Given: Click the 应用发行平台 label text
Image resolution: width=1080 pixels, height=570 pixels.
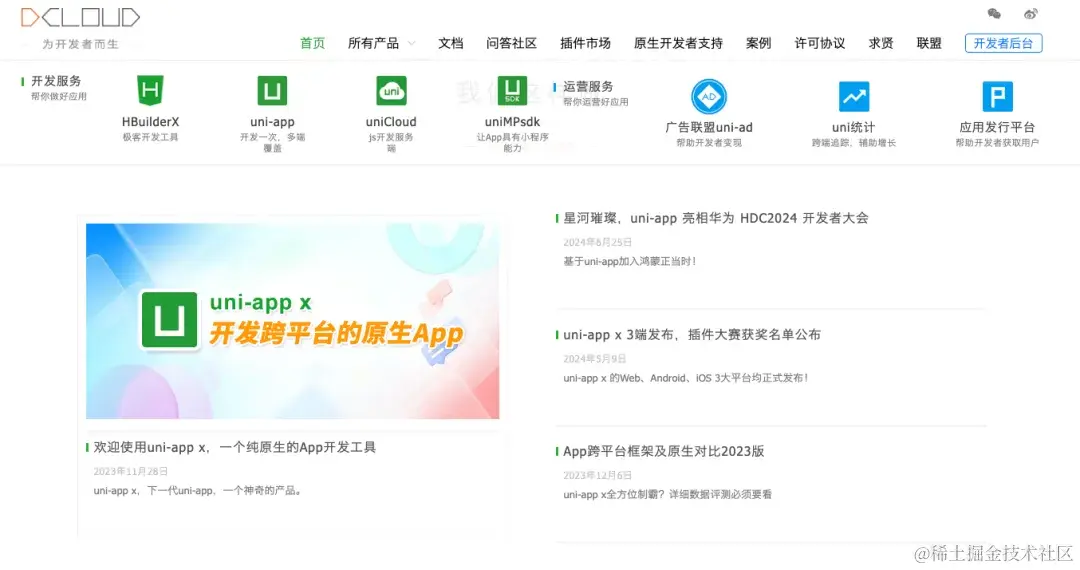Looking at the screenshot, I should 997,127.
